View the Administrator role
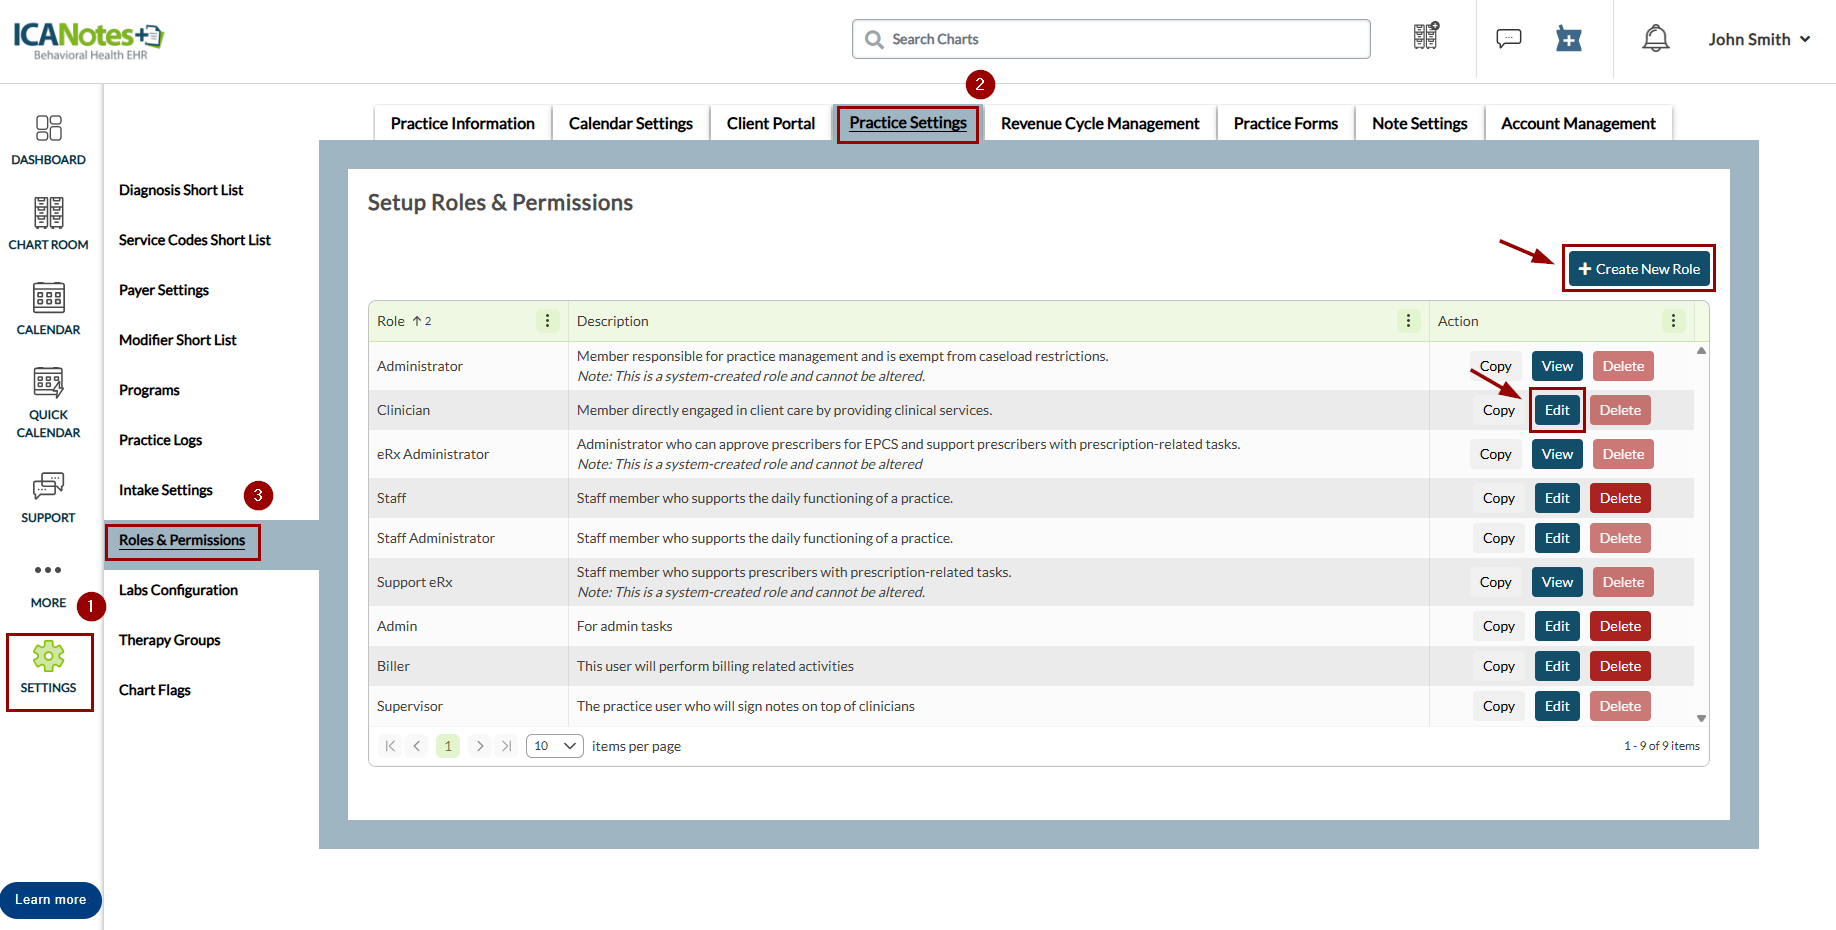 click(x=1557, y=366)
